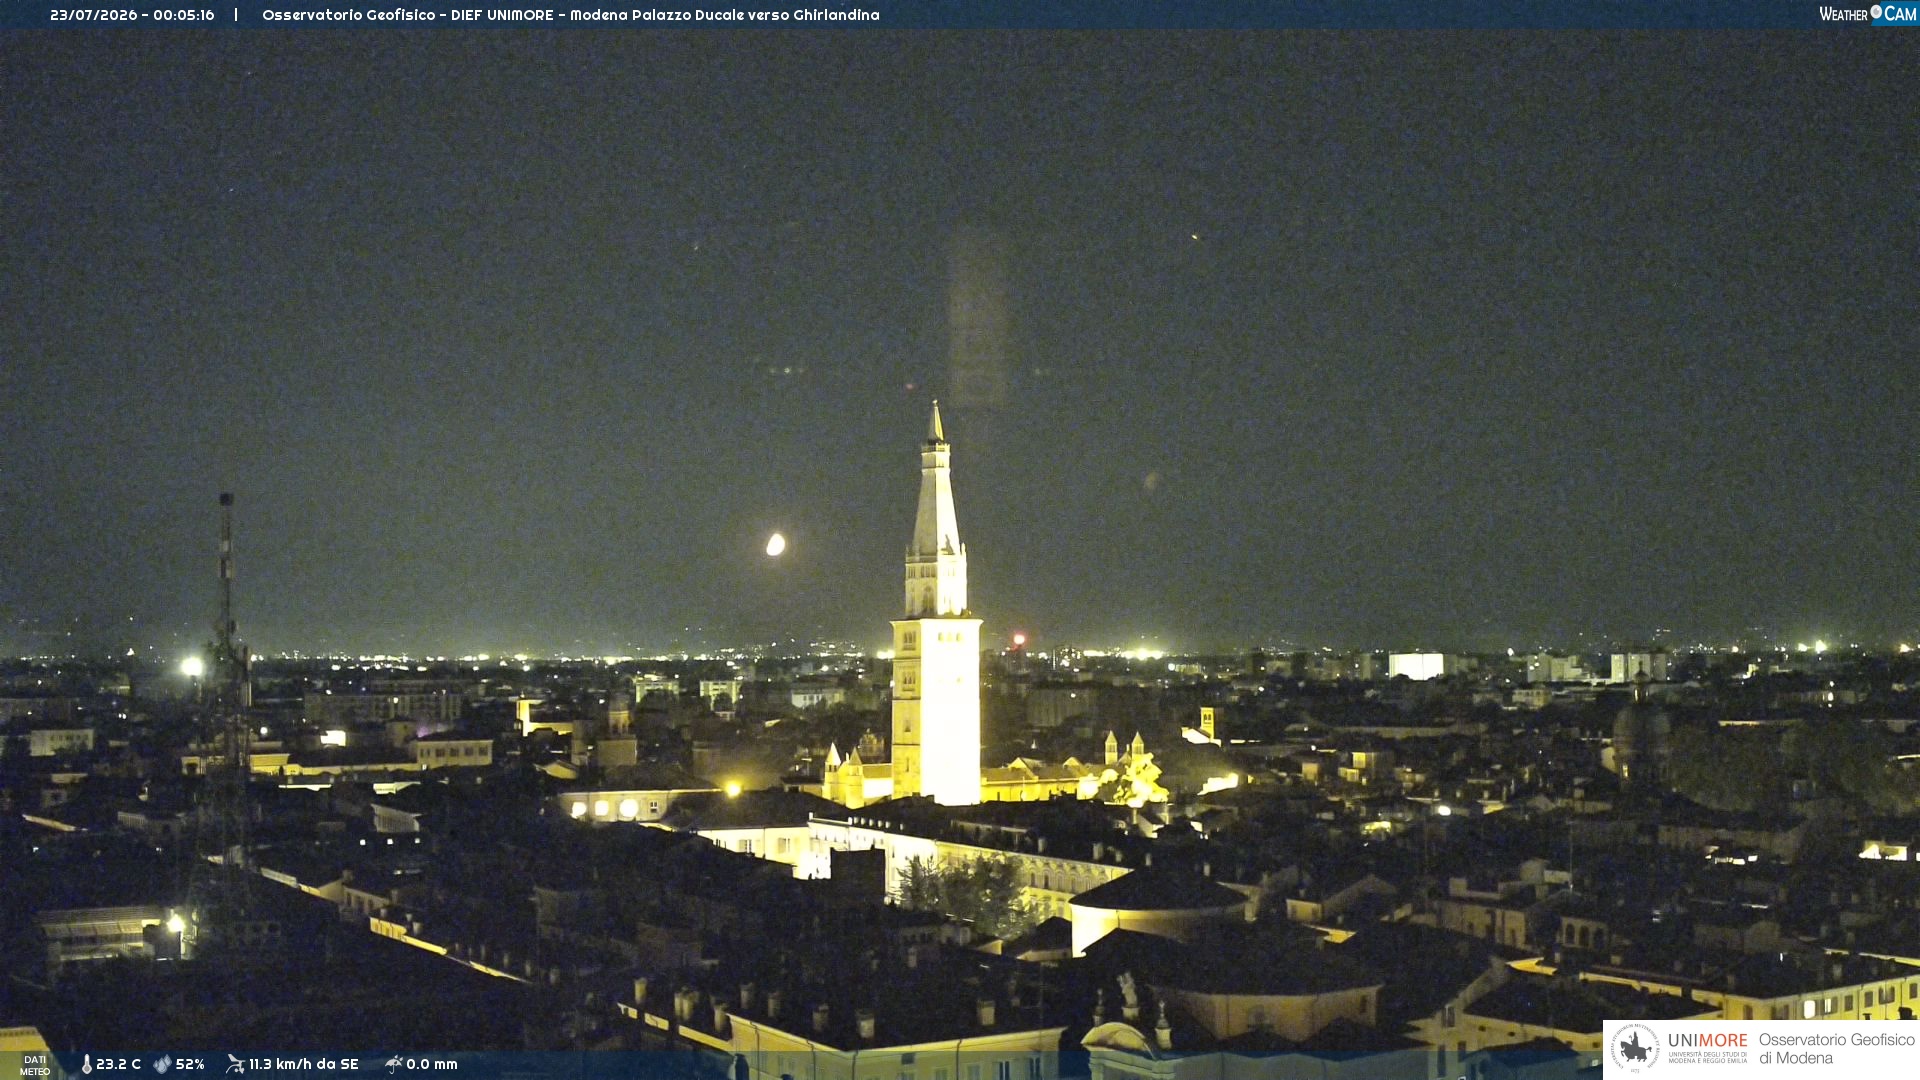Click the 23.2 C temperature value
The image size is (1920, 1080).
point(118,1064)
